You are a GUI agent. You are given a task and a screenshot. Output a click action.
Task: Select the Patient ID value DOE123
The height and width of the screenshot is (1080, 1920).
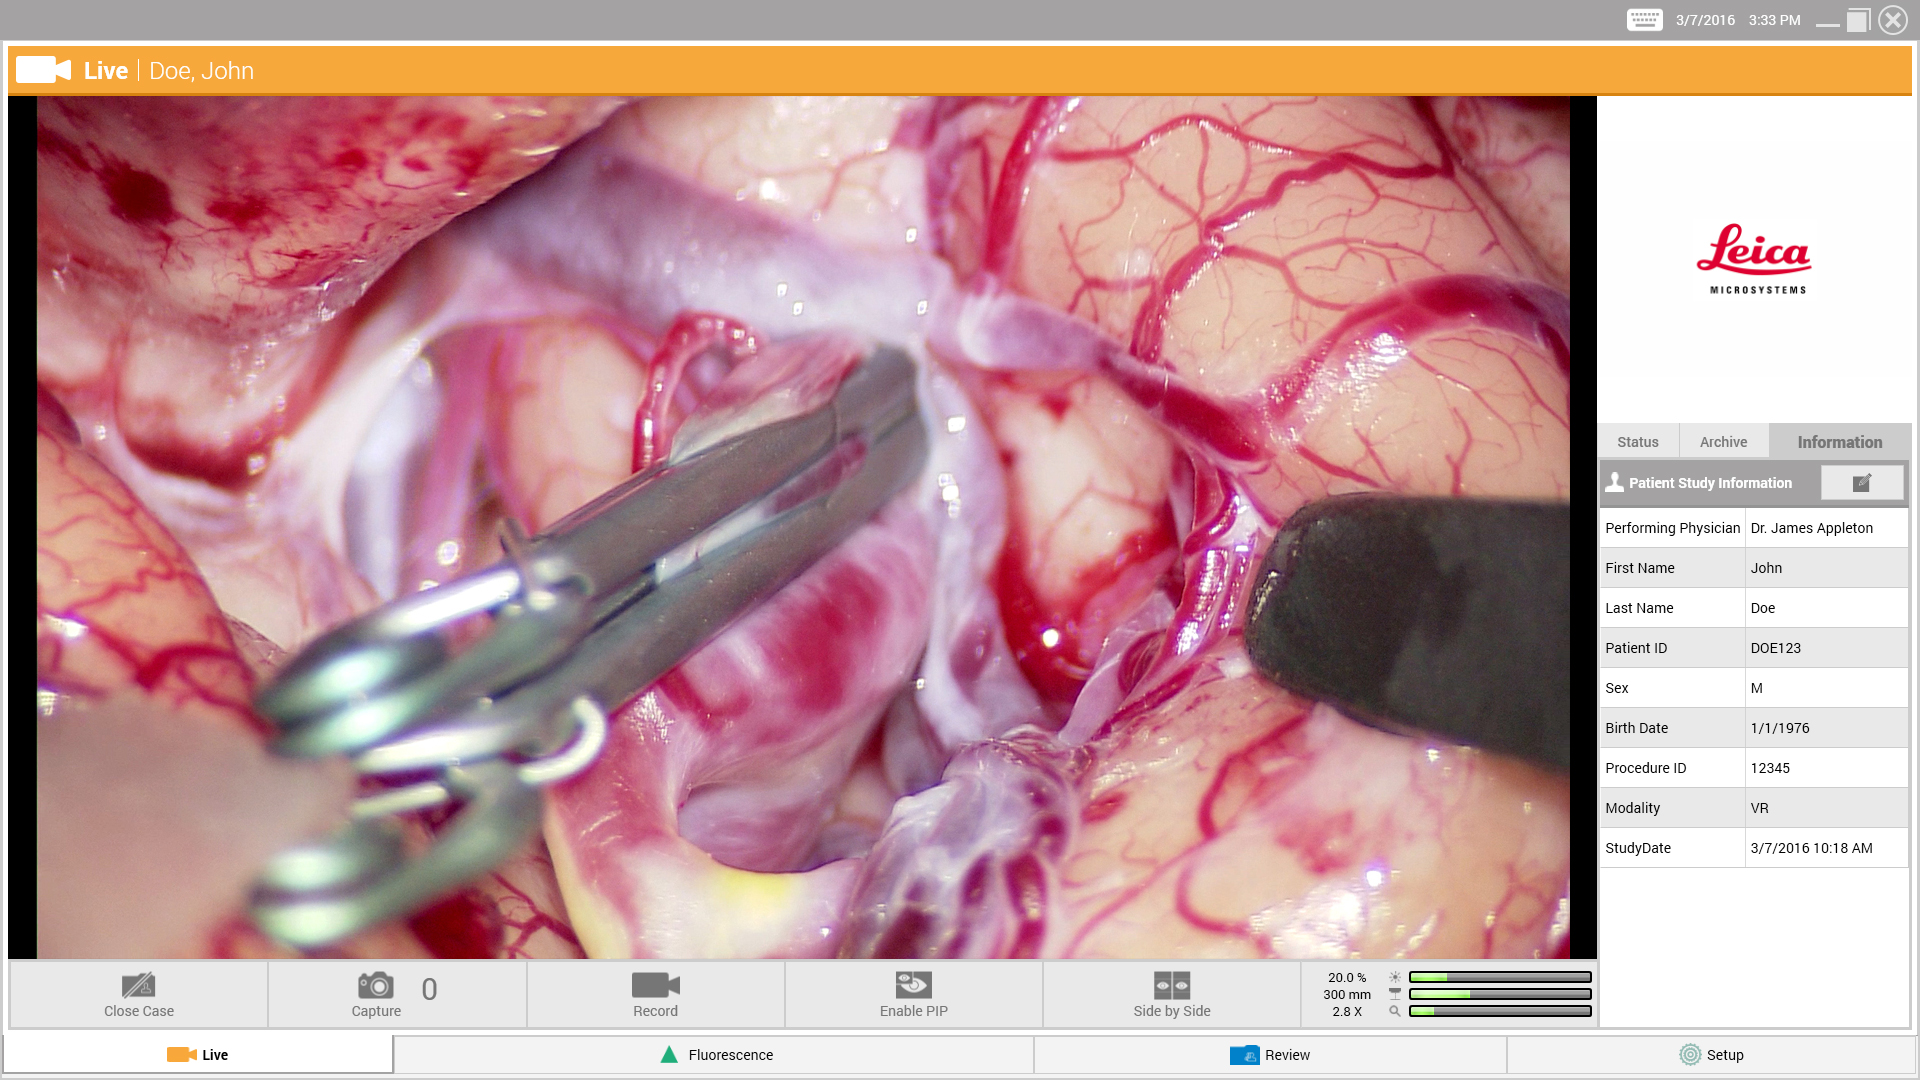point(1775,648)
